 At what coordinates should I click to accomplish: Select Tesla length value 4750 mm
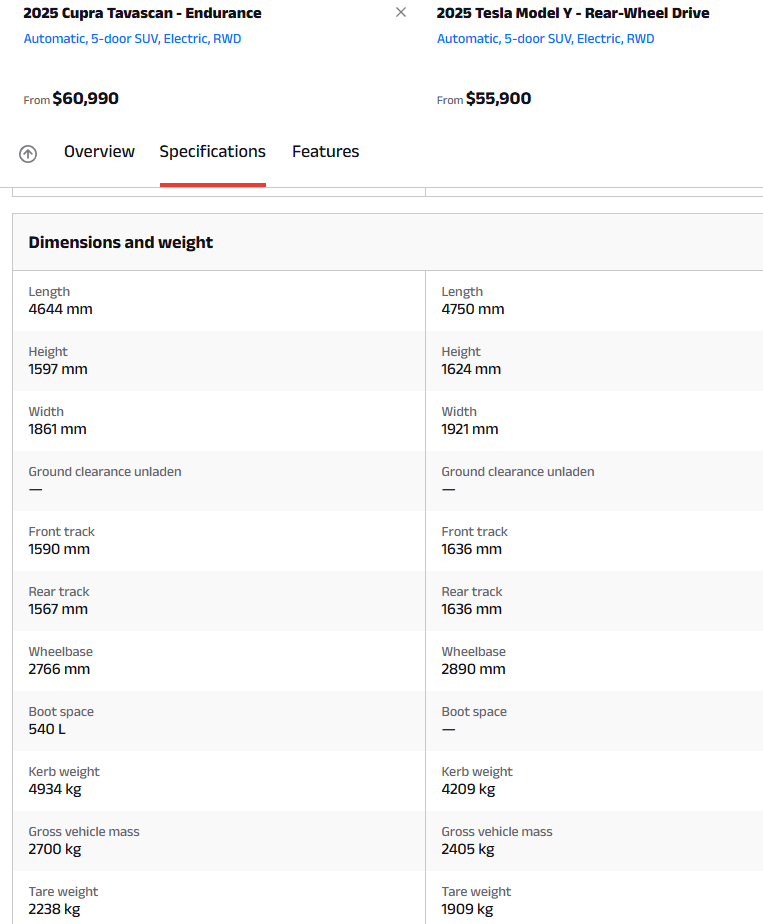pyautogui.click(x=473, y=309)
